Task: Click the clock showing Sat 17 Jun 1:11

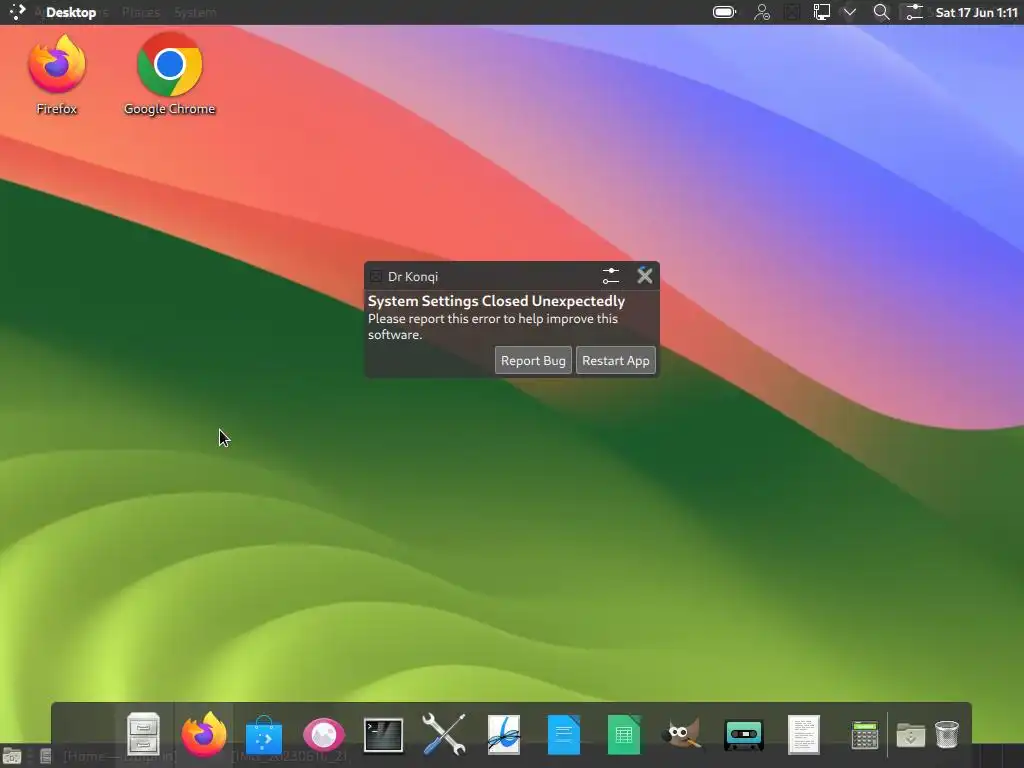Action: pos(976,12)
